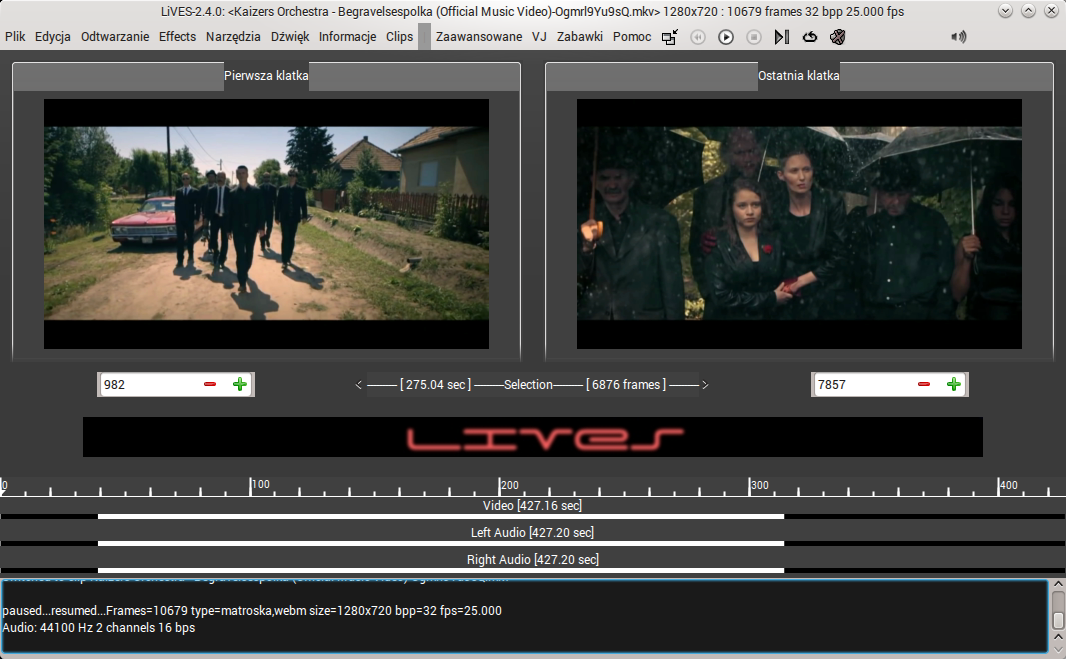This screenshot has height=659, width=1066.
Task: Click the Left Audio [427.20 sec] label
Action: click(532, 533)
